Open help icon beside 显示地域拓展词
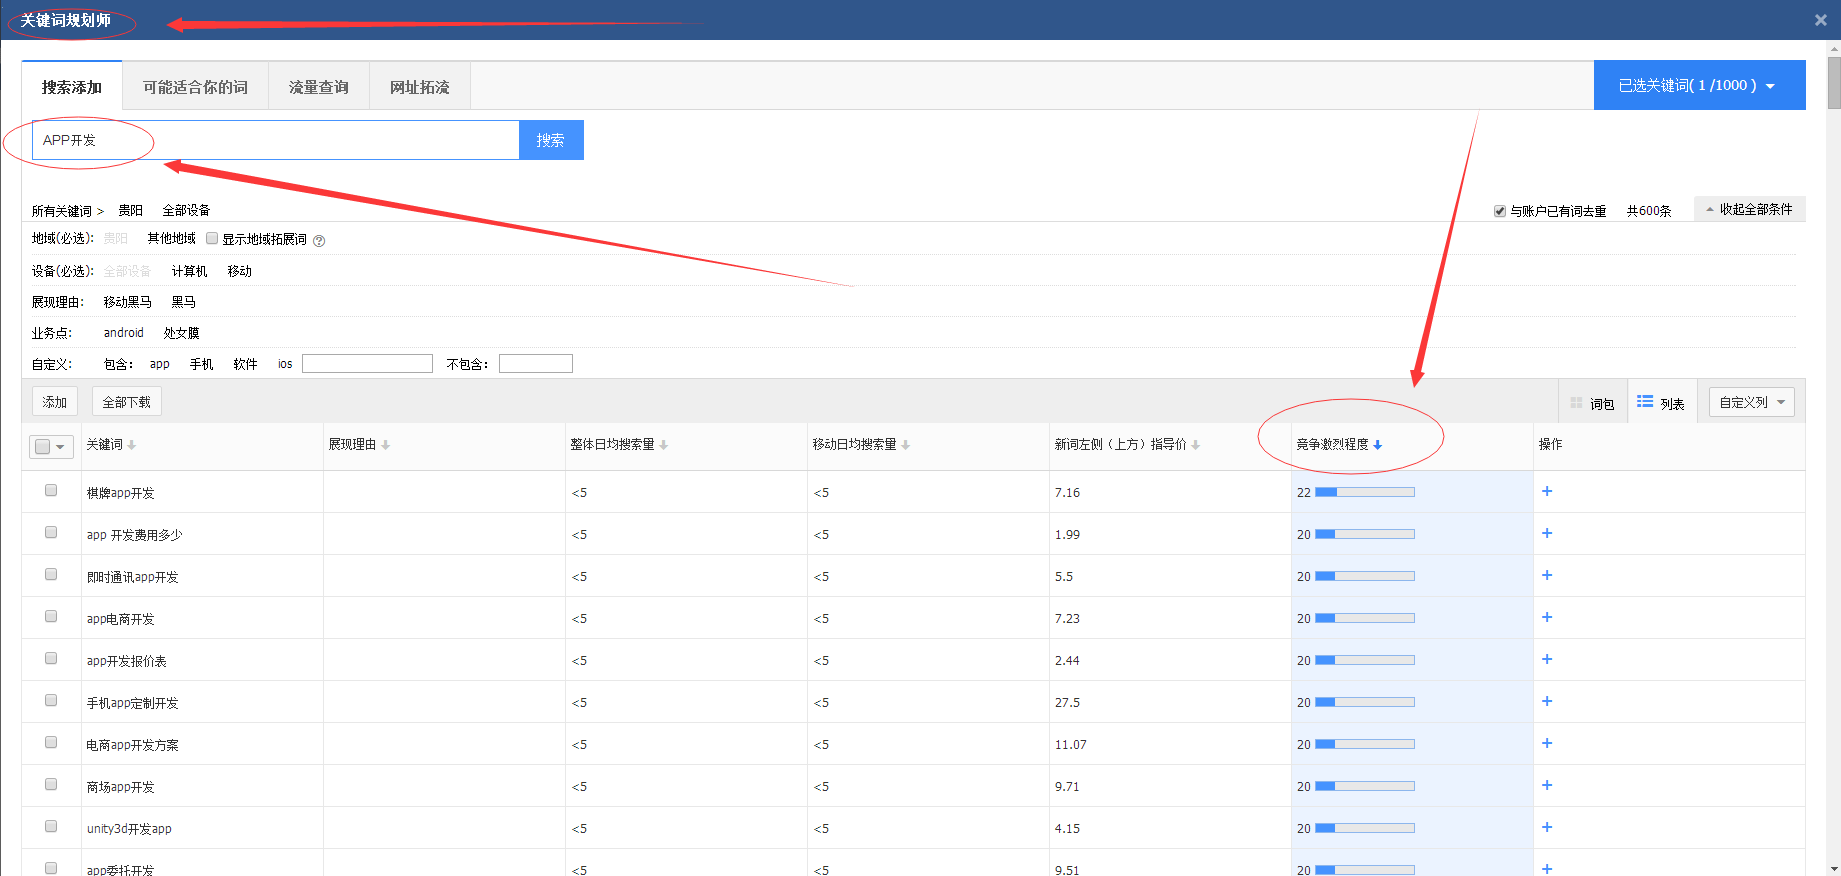The image size is (1841, 876). [319, 241]
